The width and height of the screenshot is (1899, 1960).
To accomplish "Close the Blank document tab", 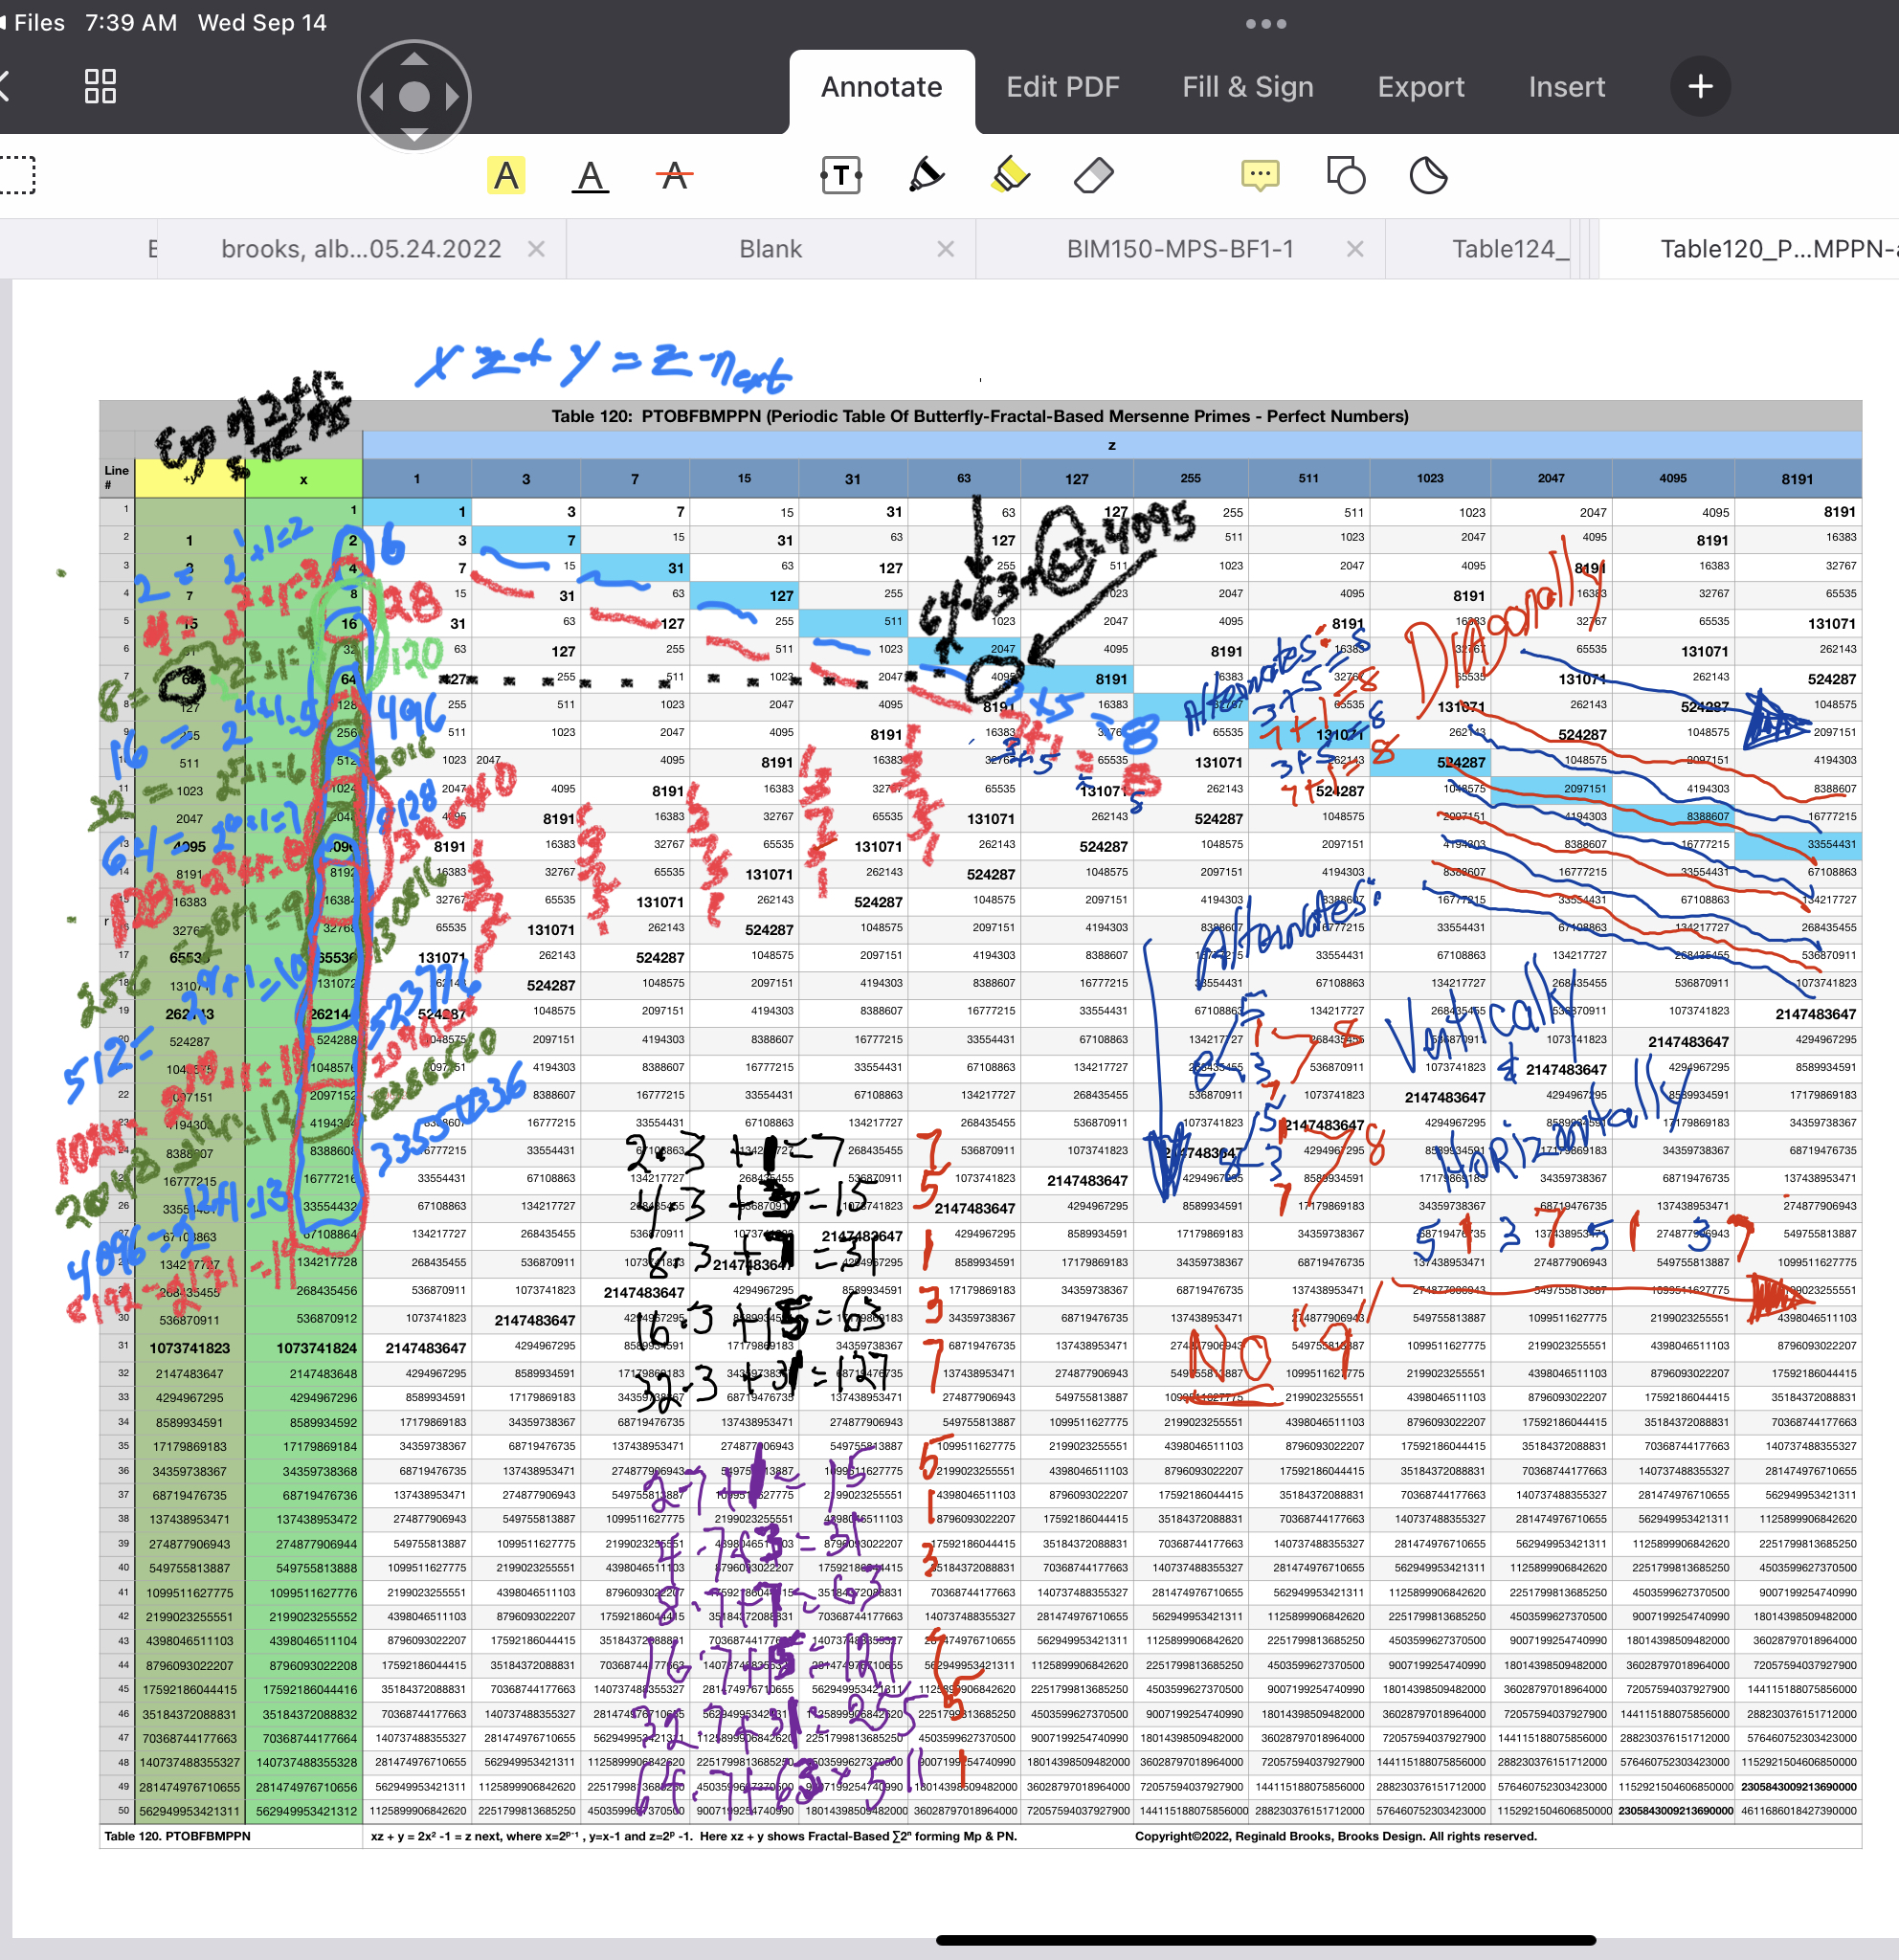I will 945,249.
